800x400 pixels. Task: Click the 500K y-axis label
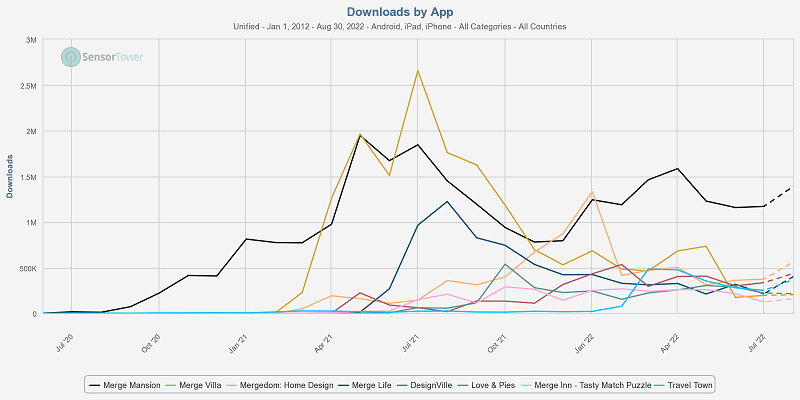coord(29,268)
